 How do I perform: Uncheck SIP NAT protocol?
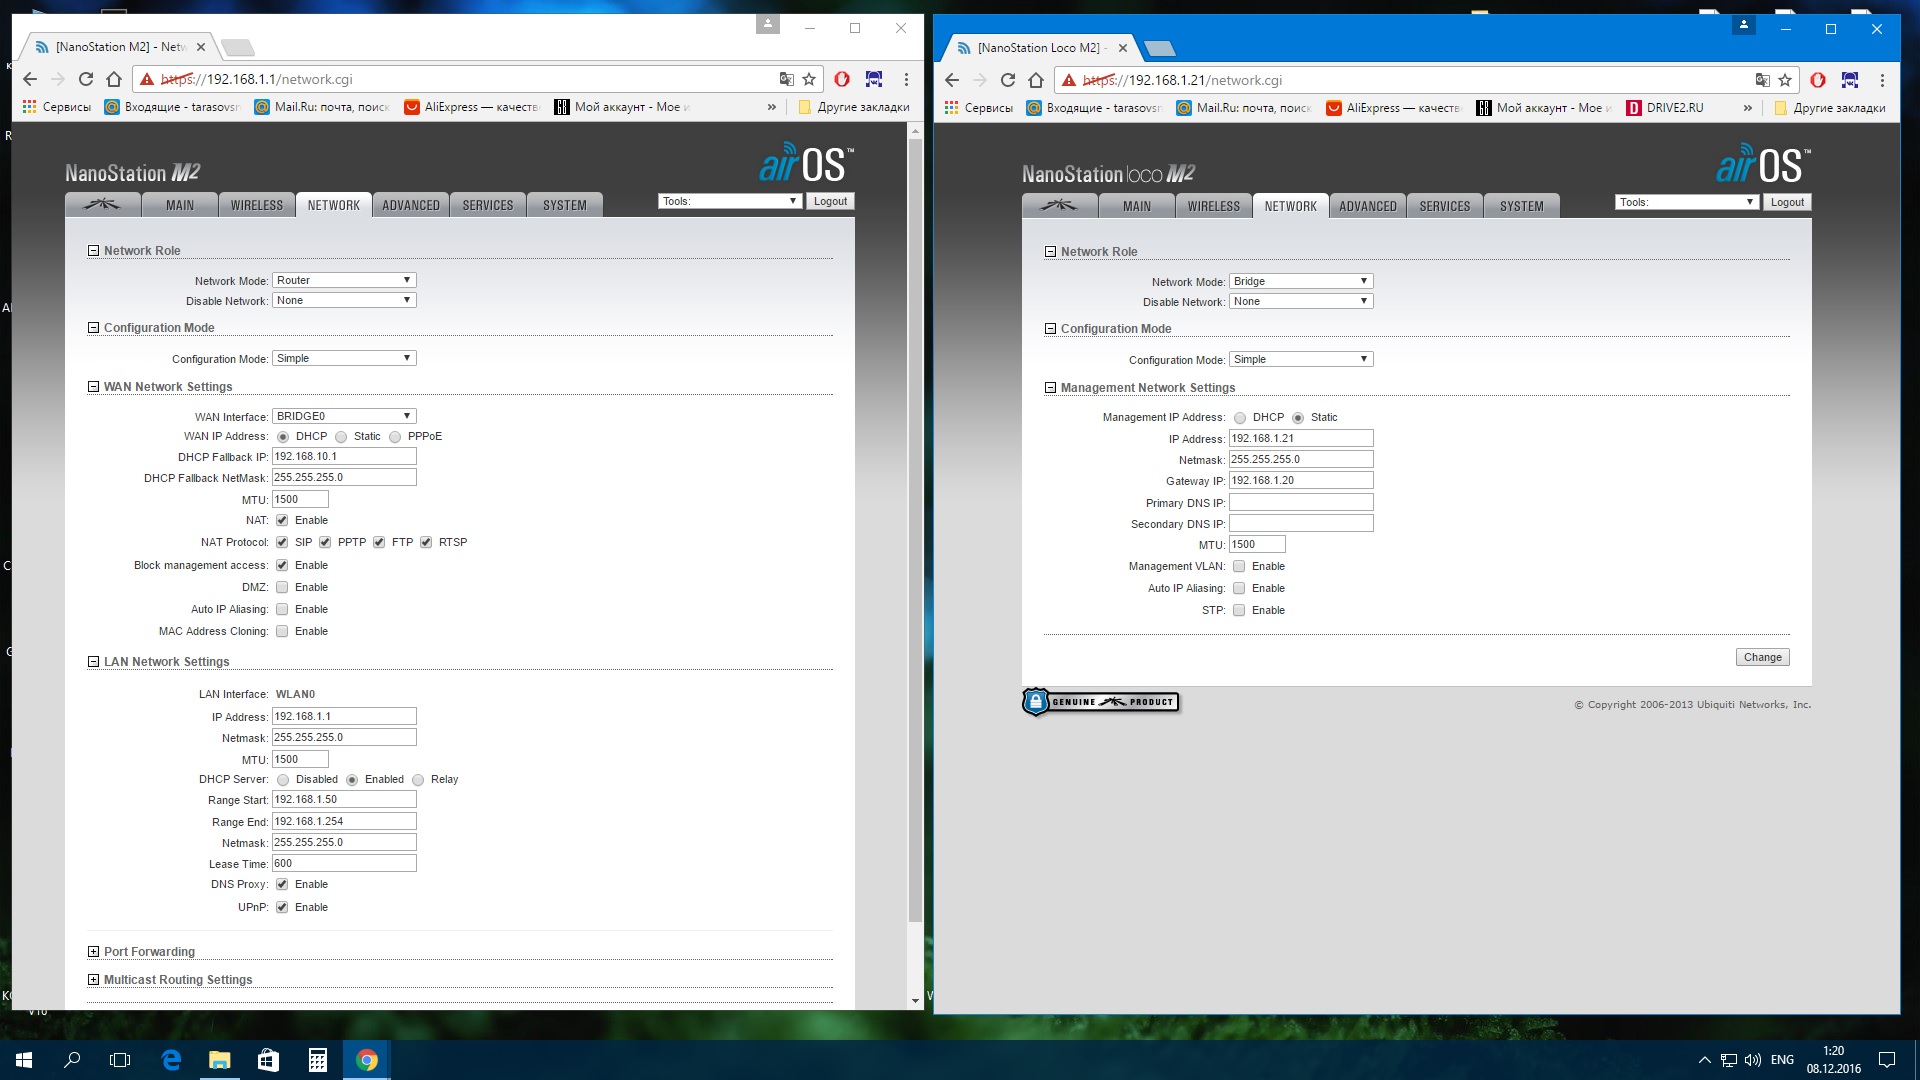coord(282,542)
